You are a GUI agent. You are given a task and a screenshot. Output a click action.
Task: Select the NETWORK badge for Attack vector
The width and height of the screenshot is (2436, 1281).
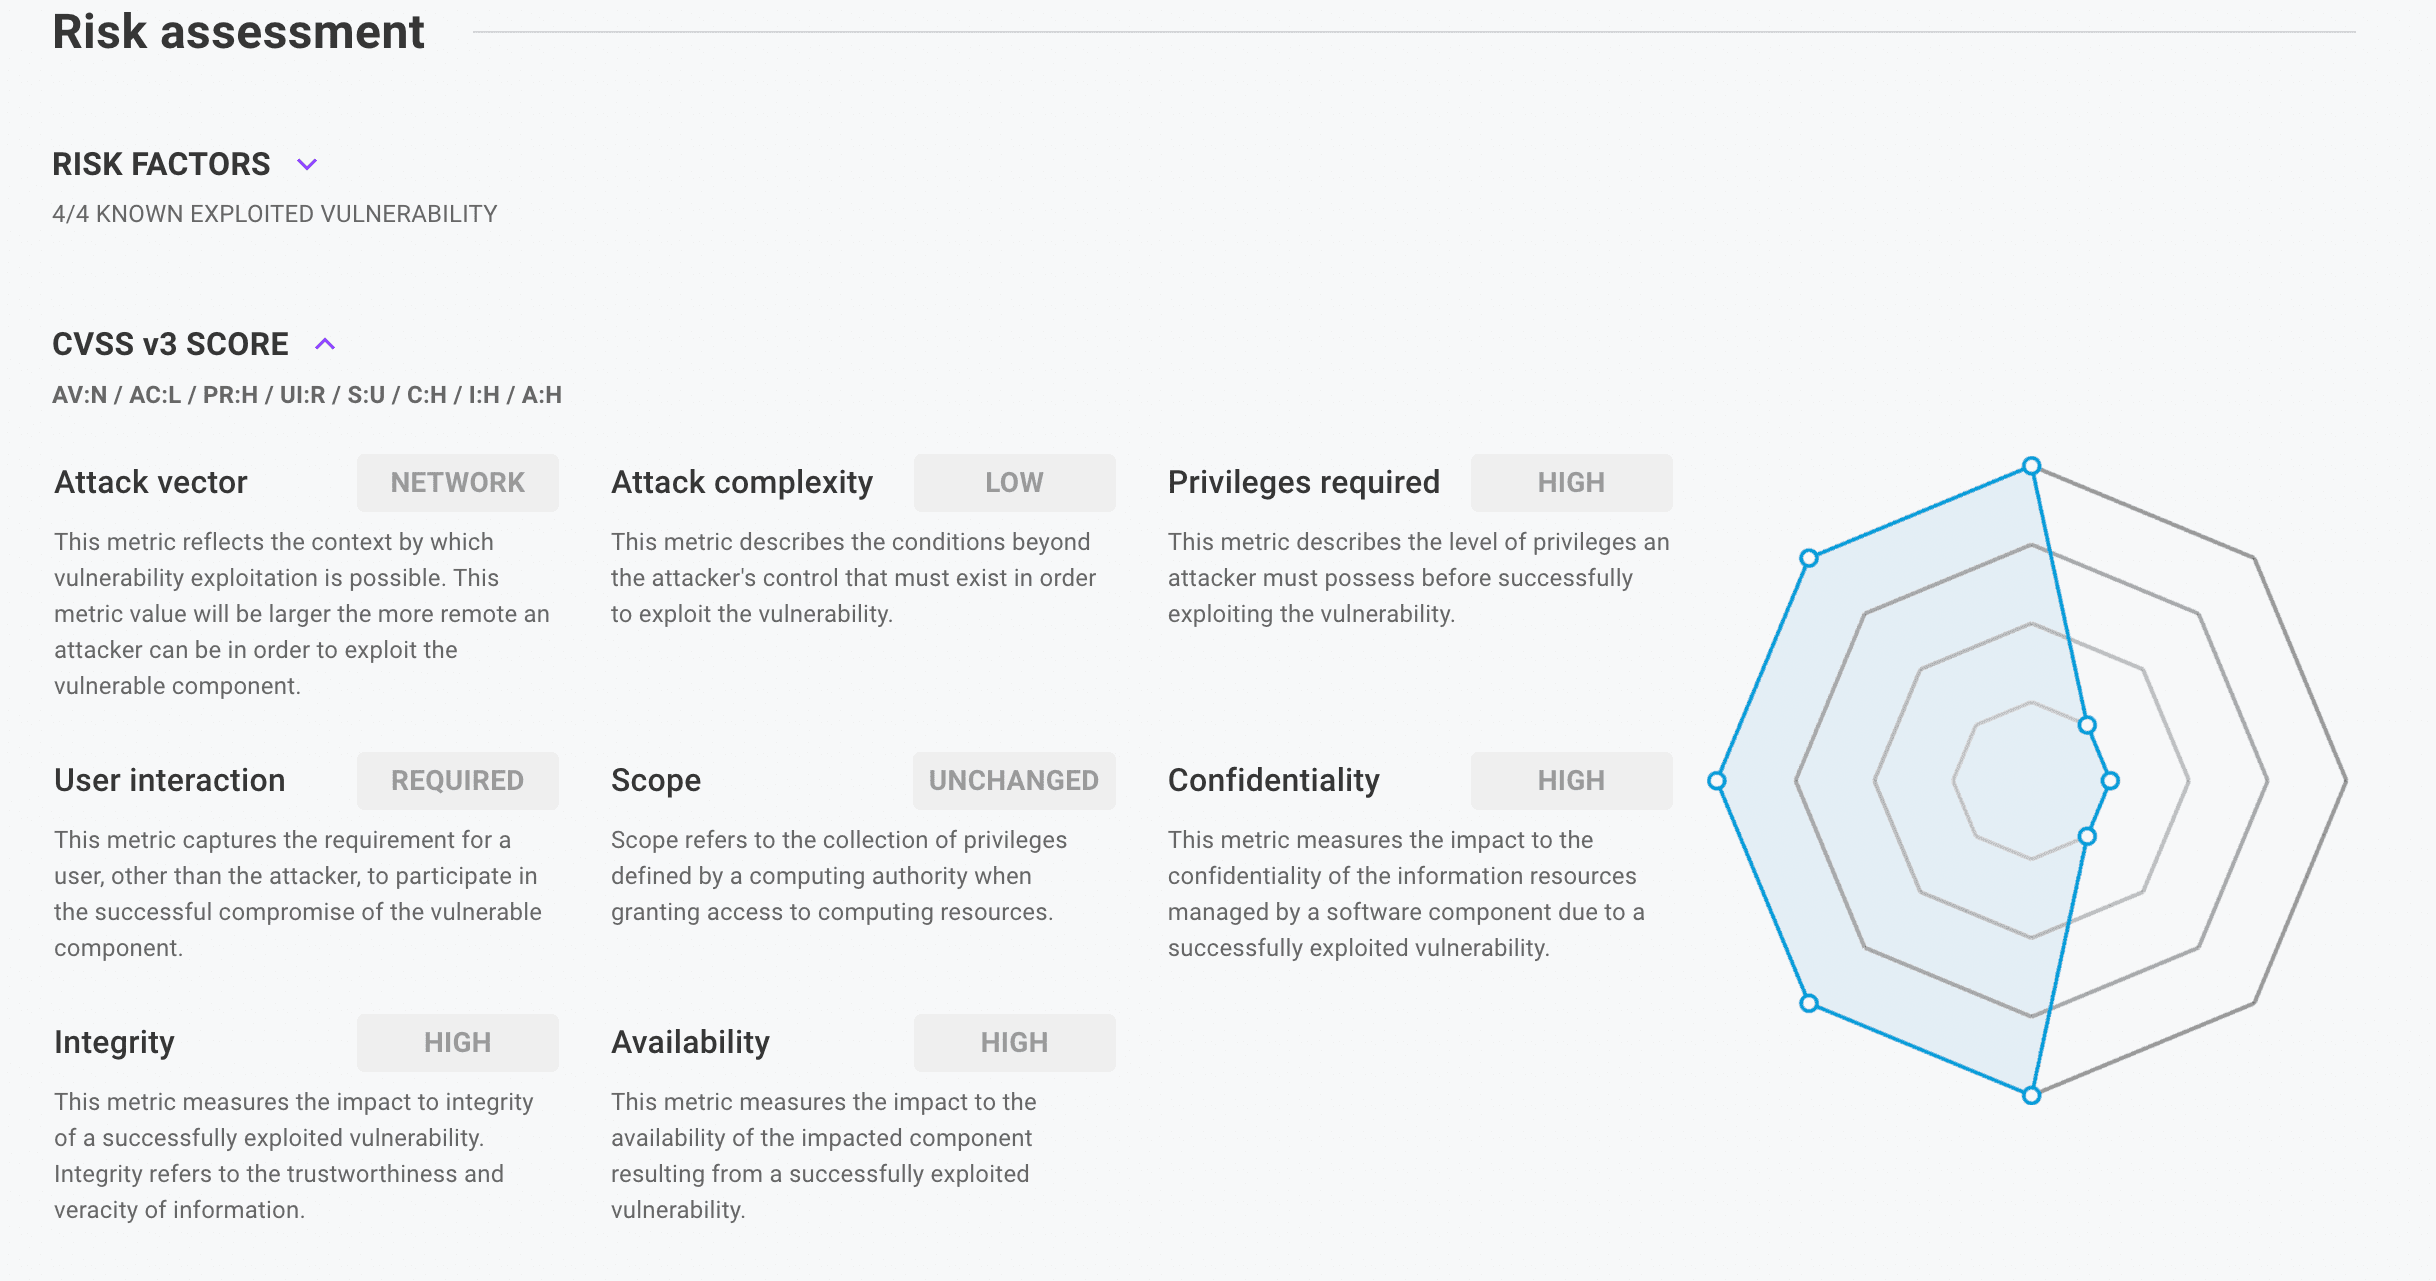click(x=457, y=483)
